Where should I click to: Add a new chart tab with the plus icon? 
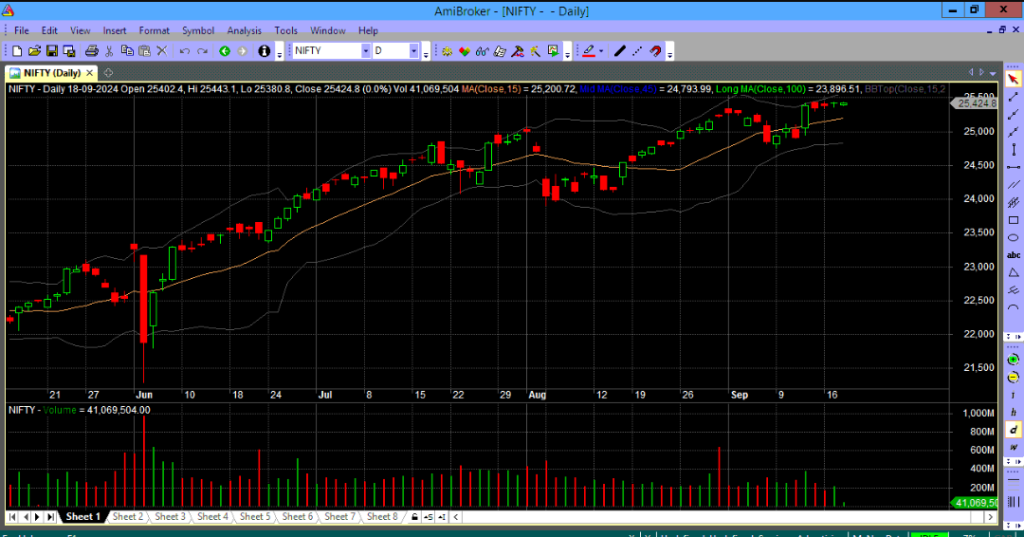(108, 73)
